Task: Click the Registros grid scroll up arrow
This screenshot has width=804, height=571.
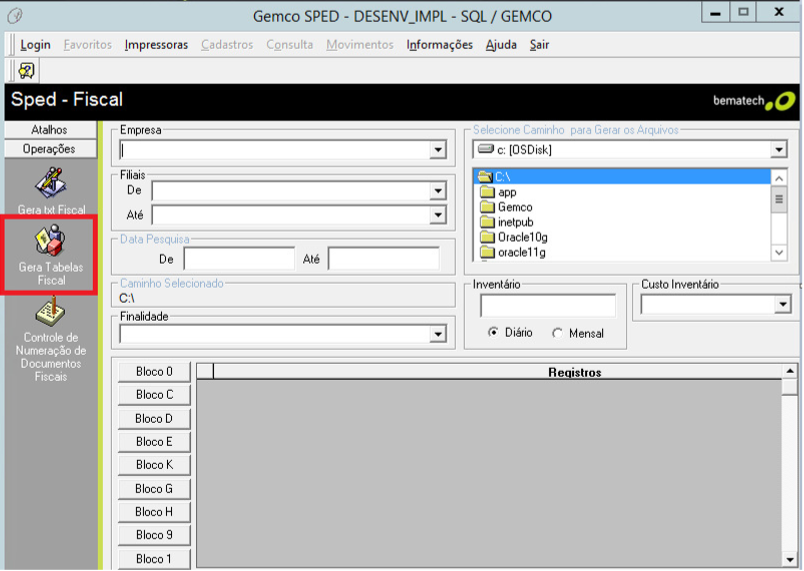Action: click(790, 371)
